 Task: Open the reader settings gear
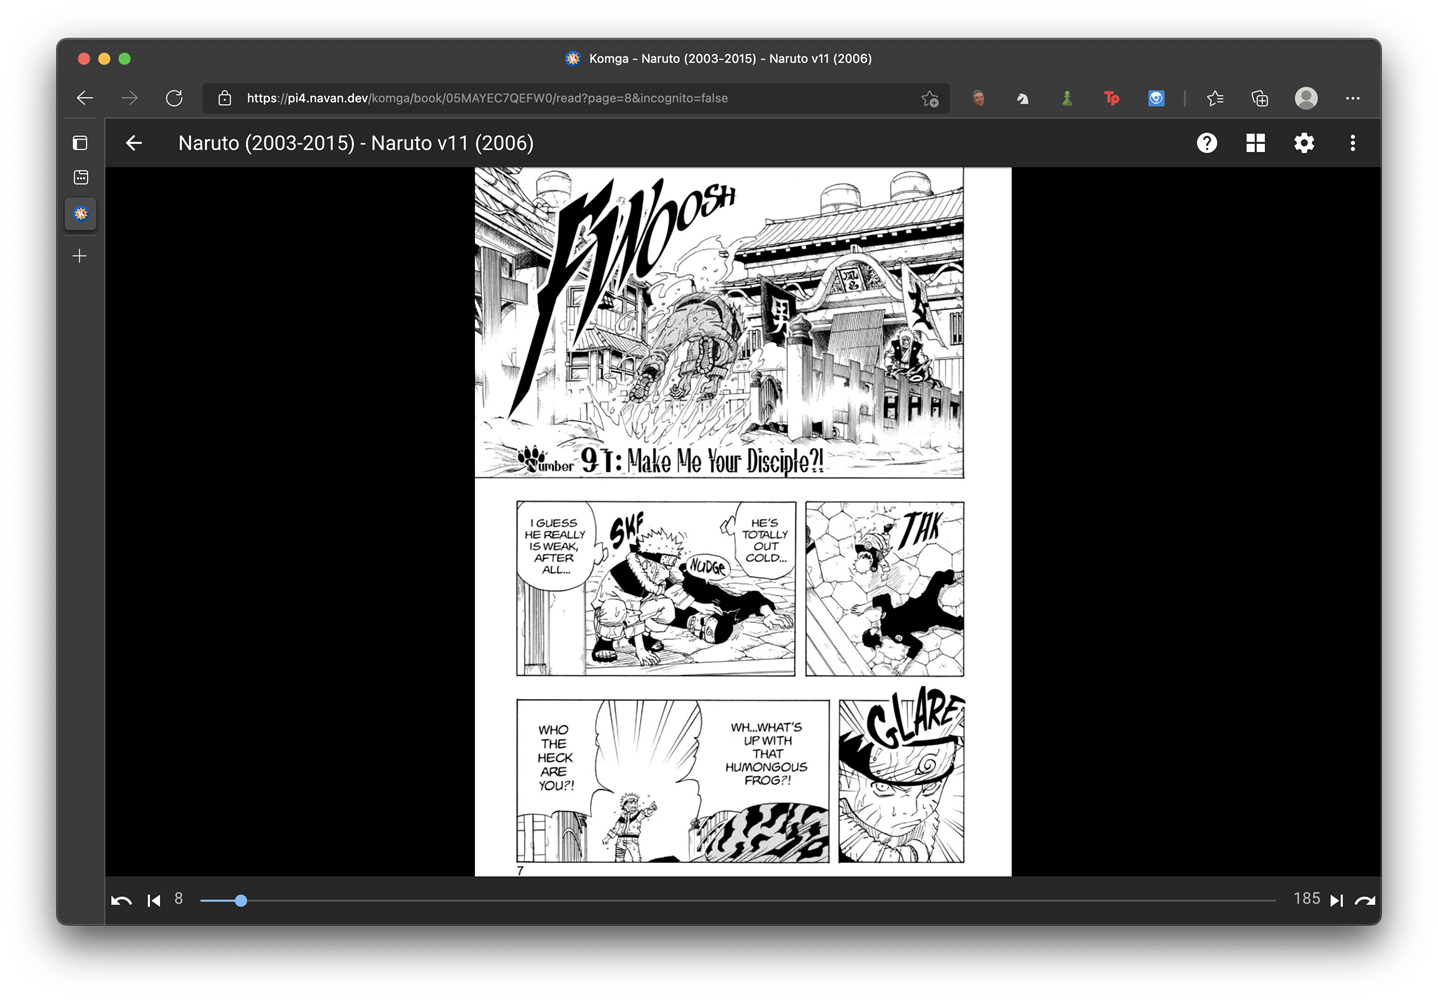[1304, 143]
